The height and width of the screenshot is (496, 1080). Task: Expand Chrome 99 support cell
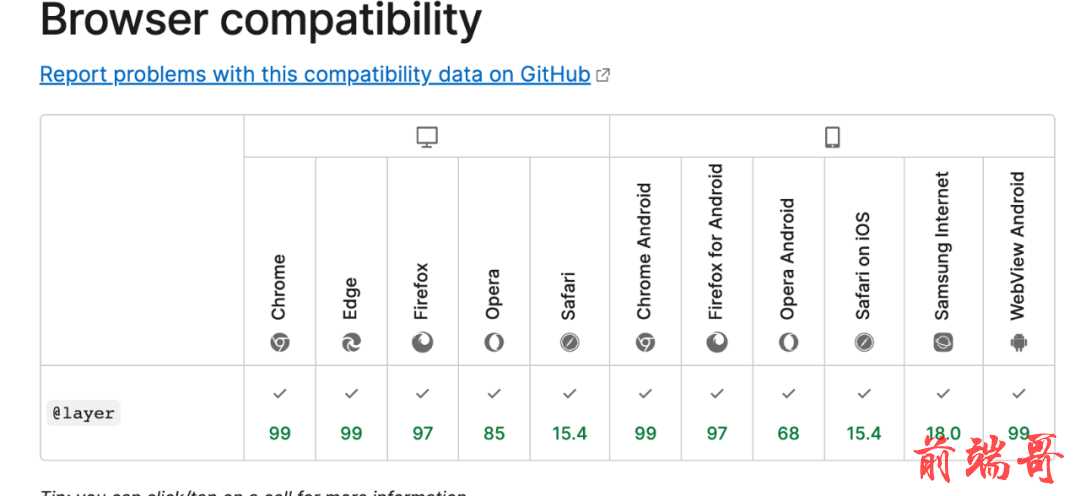[280, 413]
